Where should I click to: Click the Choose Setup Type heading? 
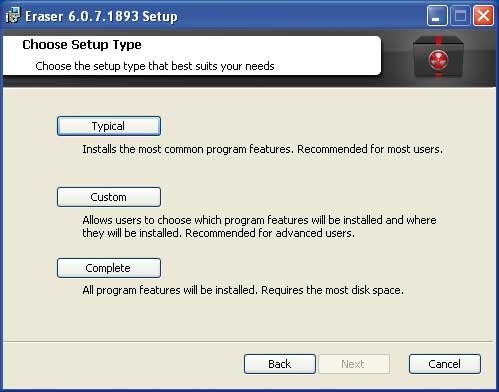coord(82,45)
